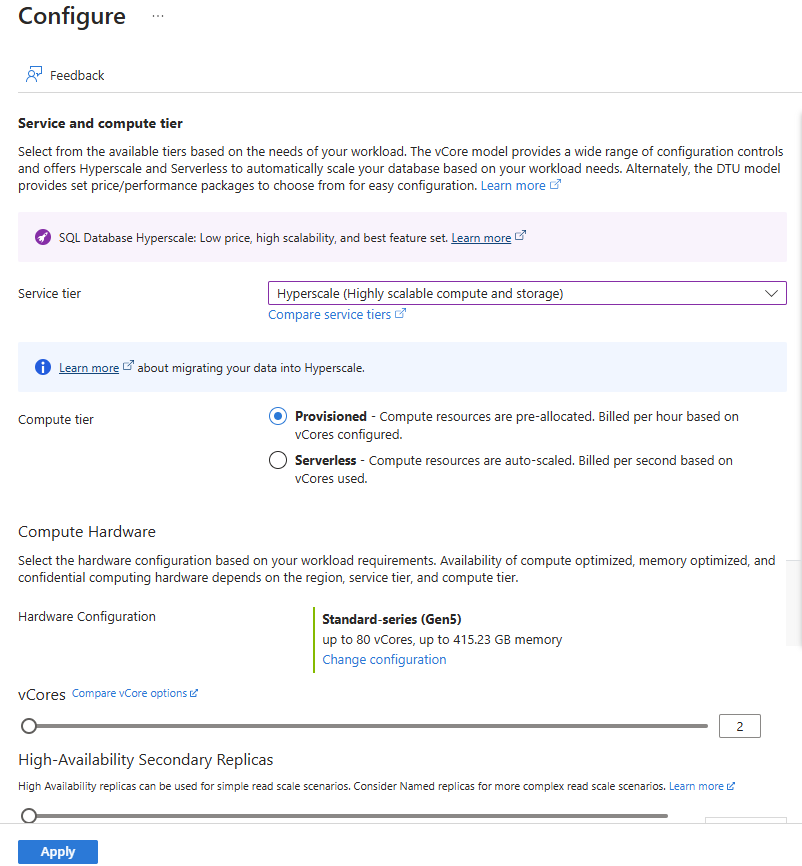Select the Serverless compute tier option

(277, 460)
